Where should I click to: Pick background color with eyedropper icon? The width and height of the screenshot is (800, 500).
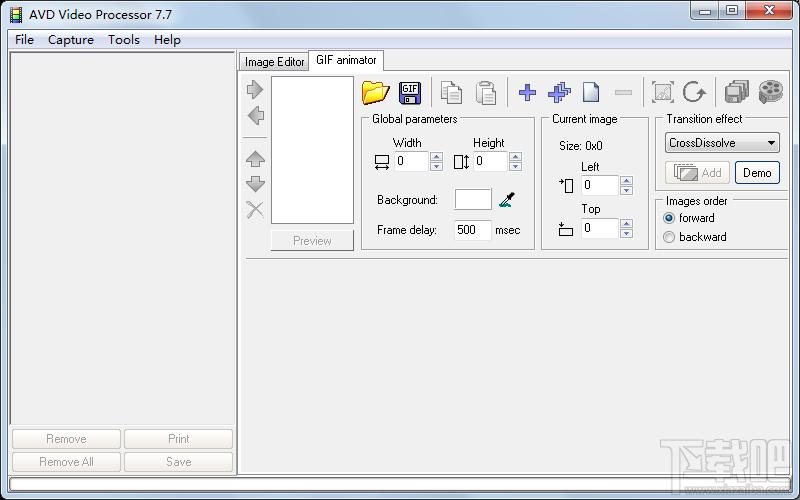click(x=507, y=199)
